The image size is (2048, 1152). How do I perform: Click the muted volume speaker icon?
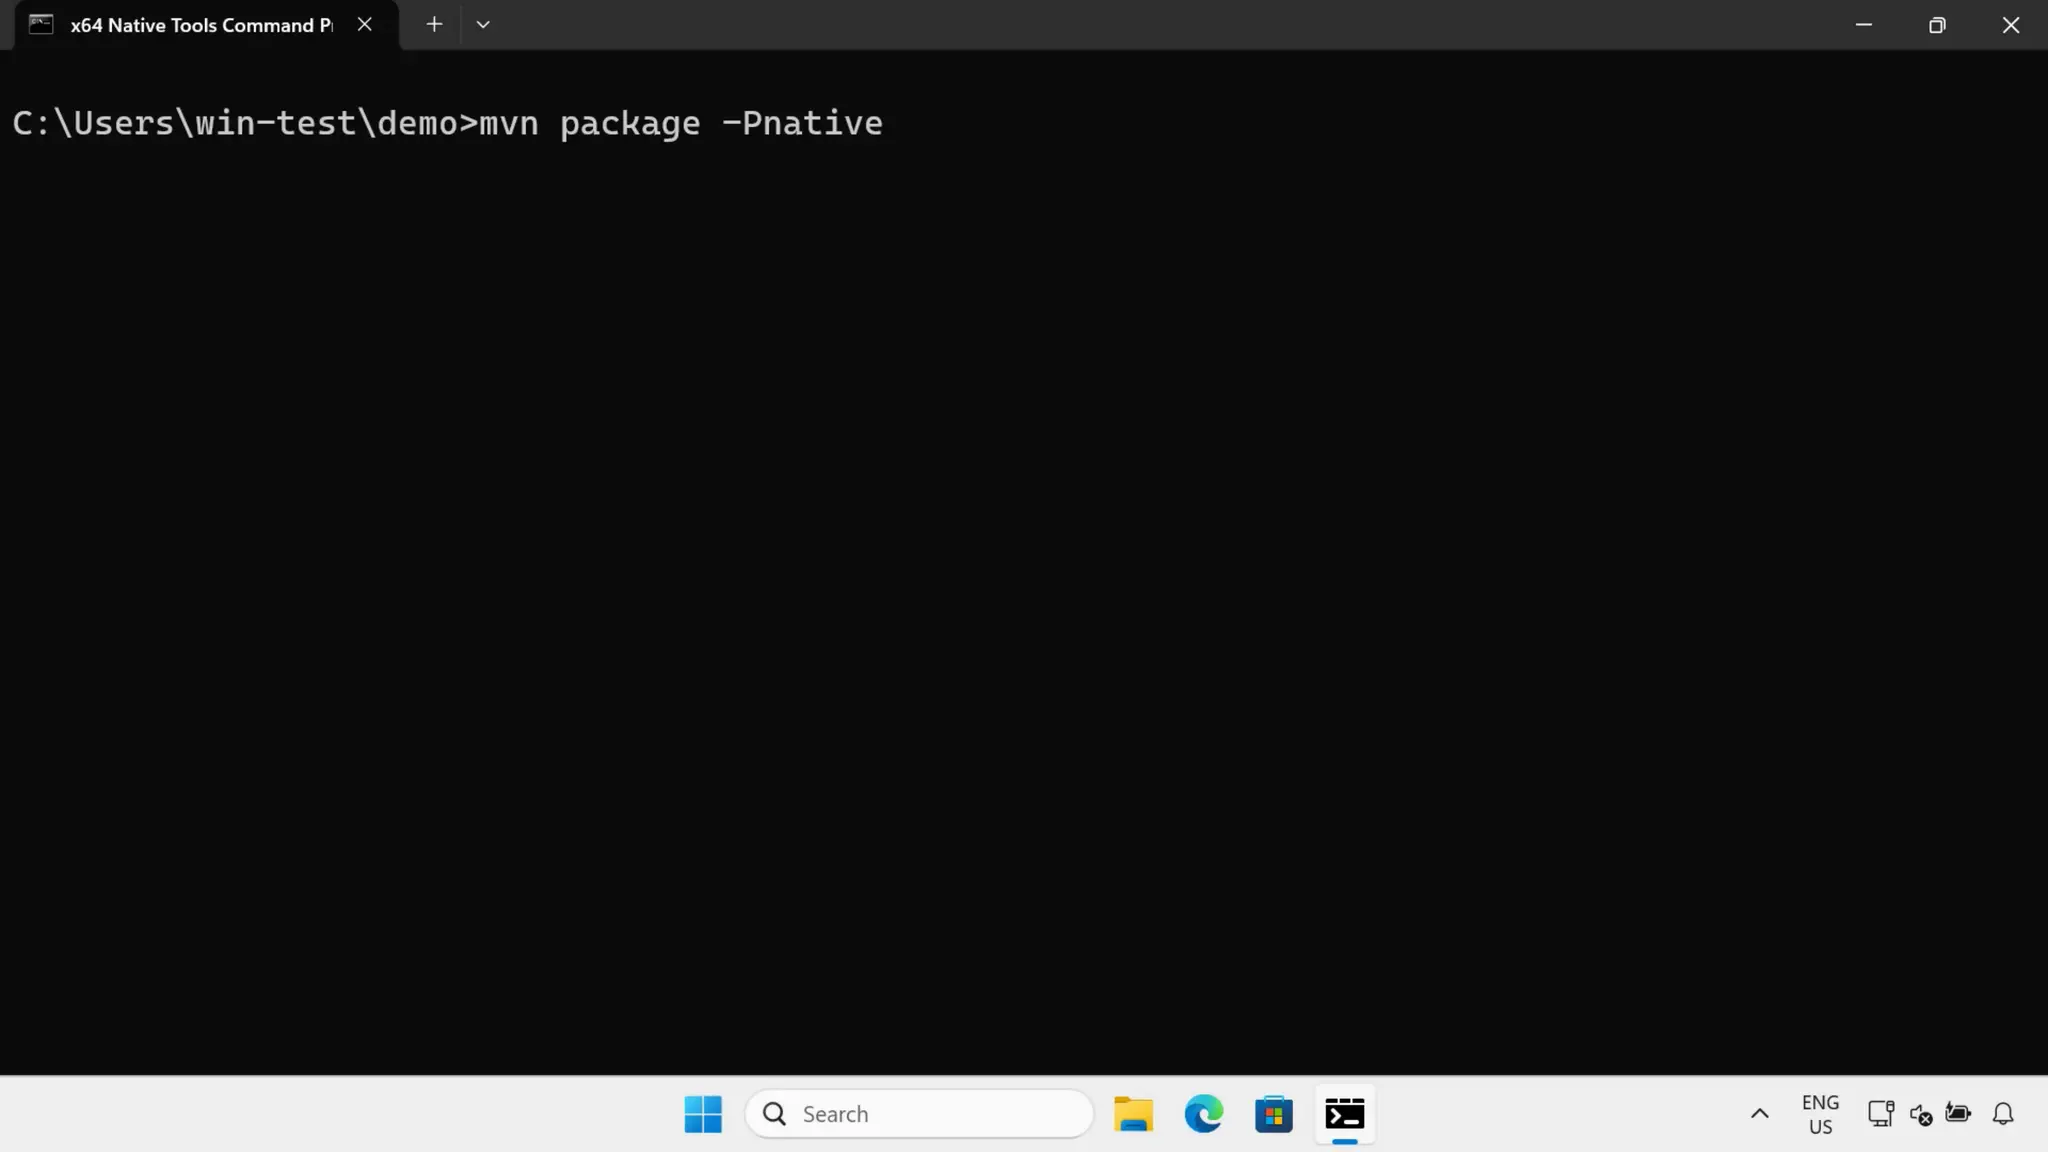(1920, 1114)
